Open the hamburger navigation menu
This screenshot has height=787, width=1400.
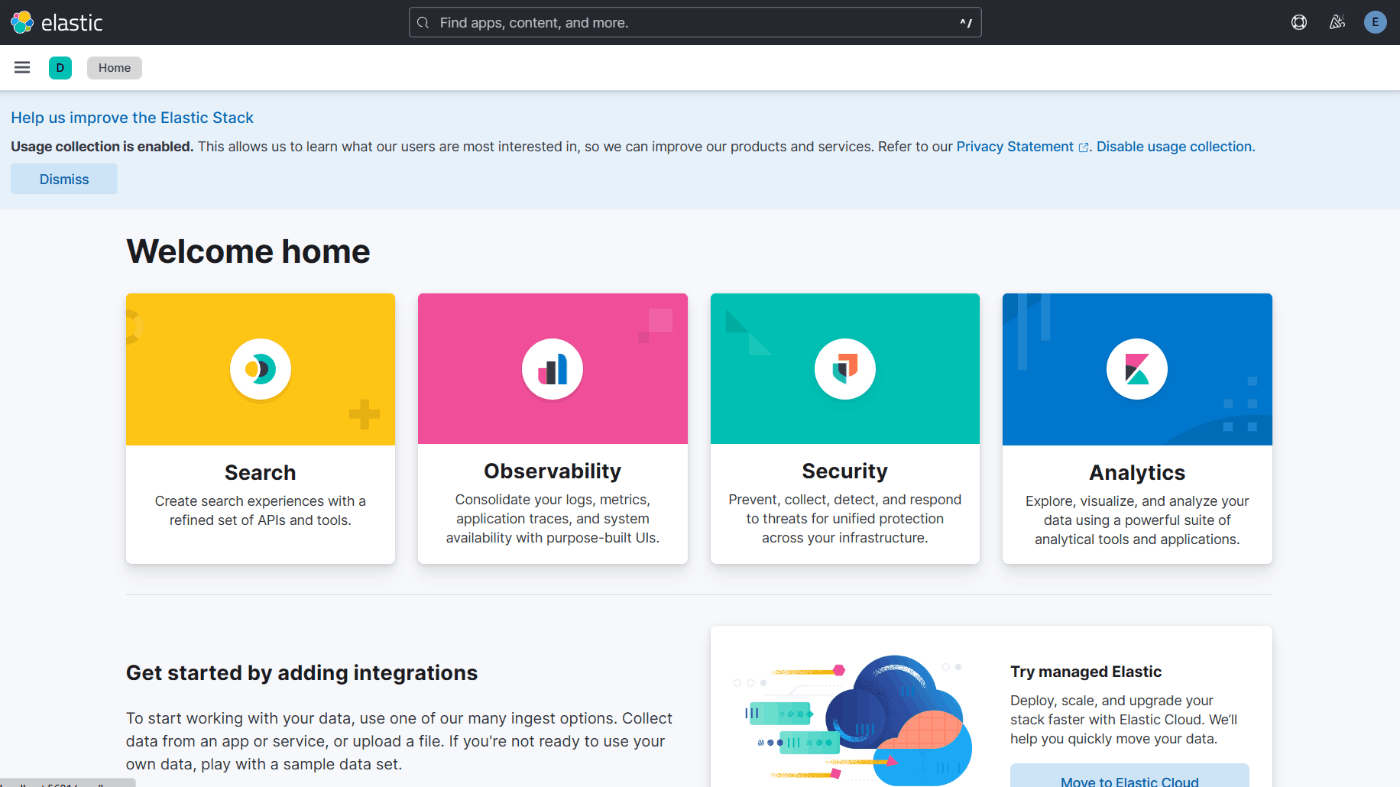(x=22, y=68)
